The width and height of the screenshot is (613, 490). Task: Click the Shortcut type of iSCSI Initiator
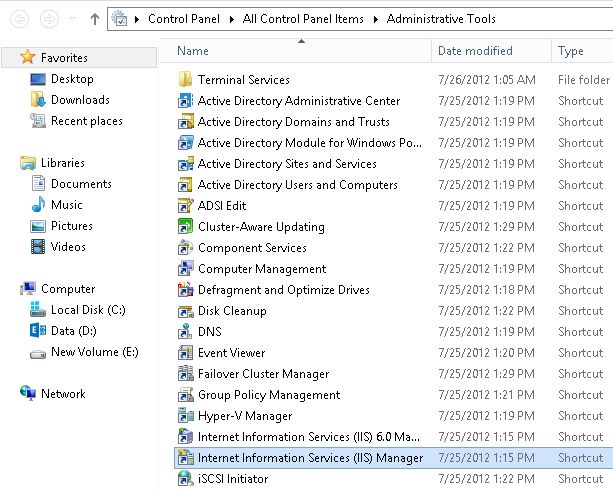pyautogui.click(x=581, y=479)
